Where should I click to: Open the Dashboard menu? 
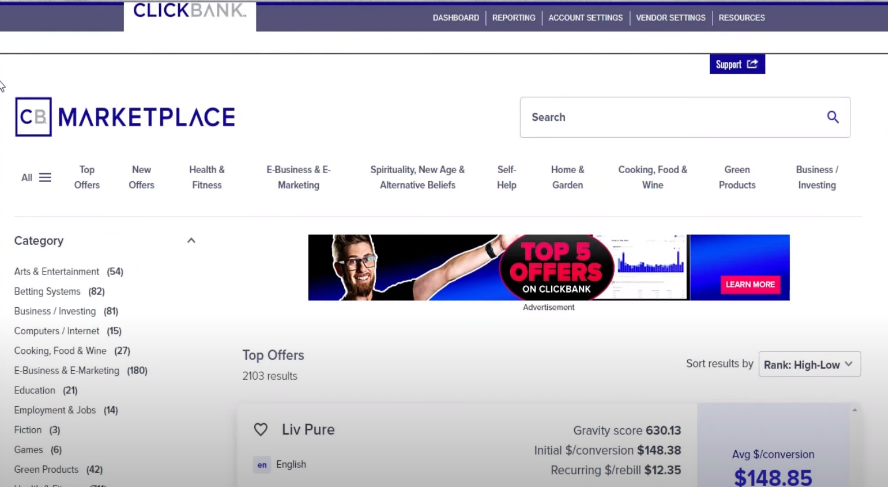pos(456,18)
